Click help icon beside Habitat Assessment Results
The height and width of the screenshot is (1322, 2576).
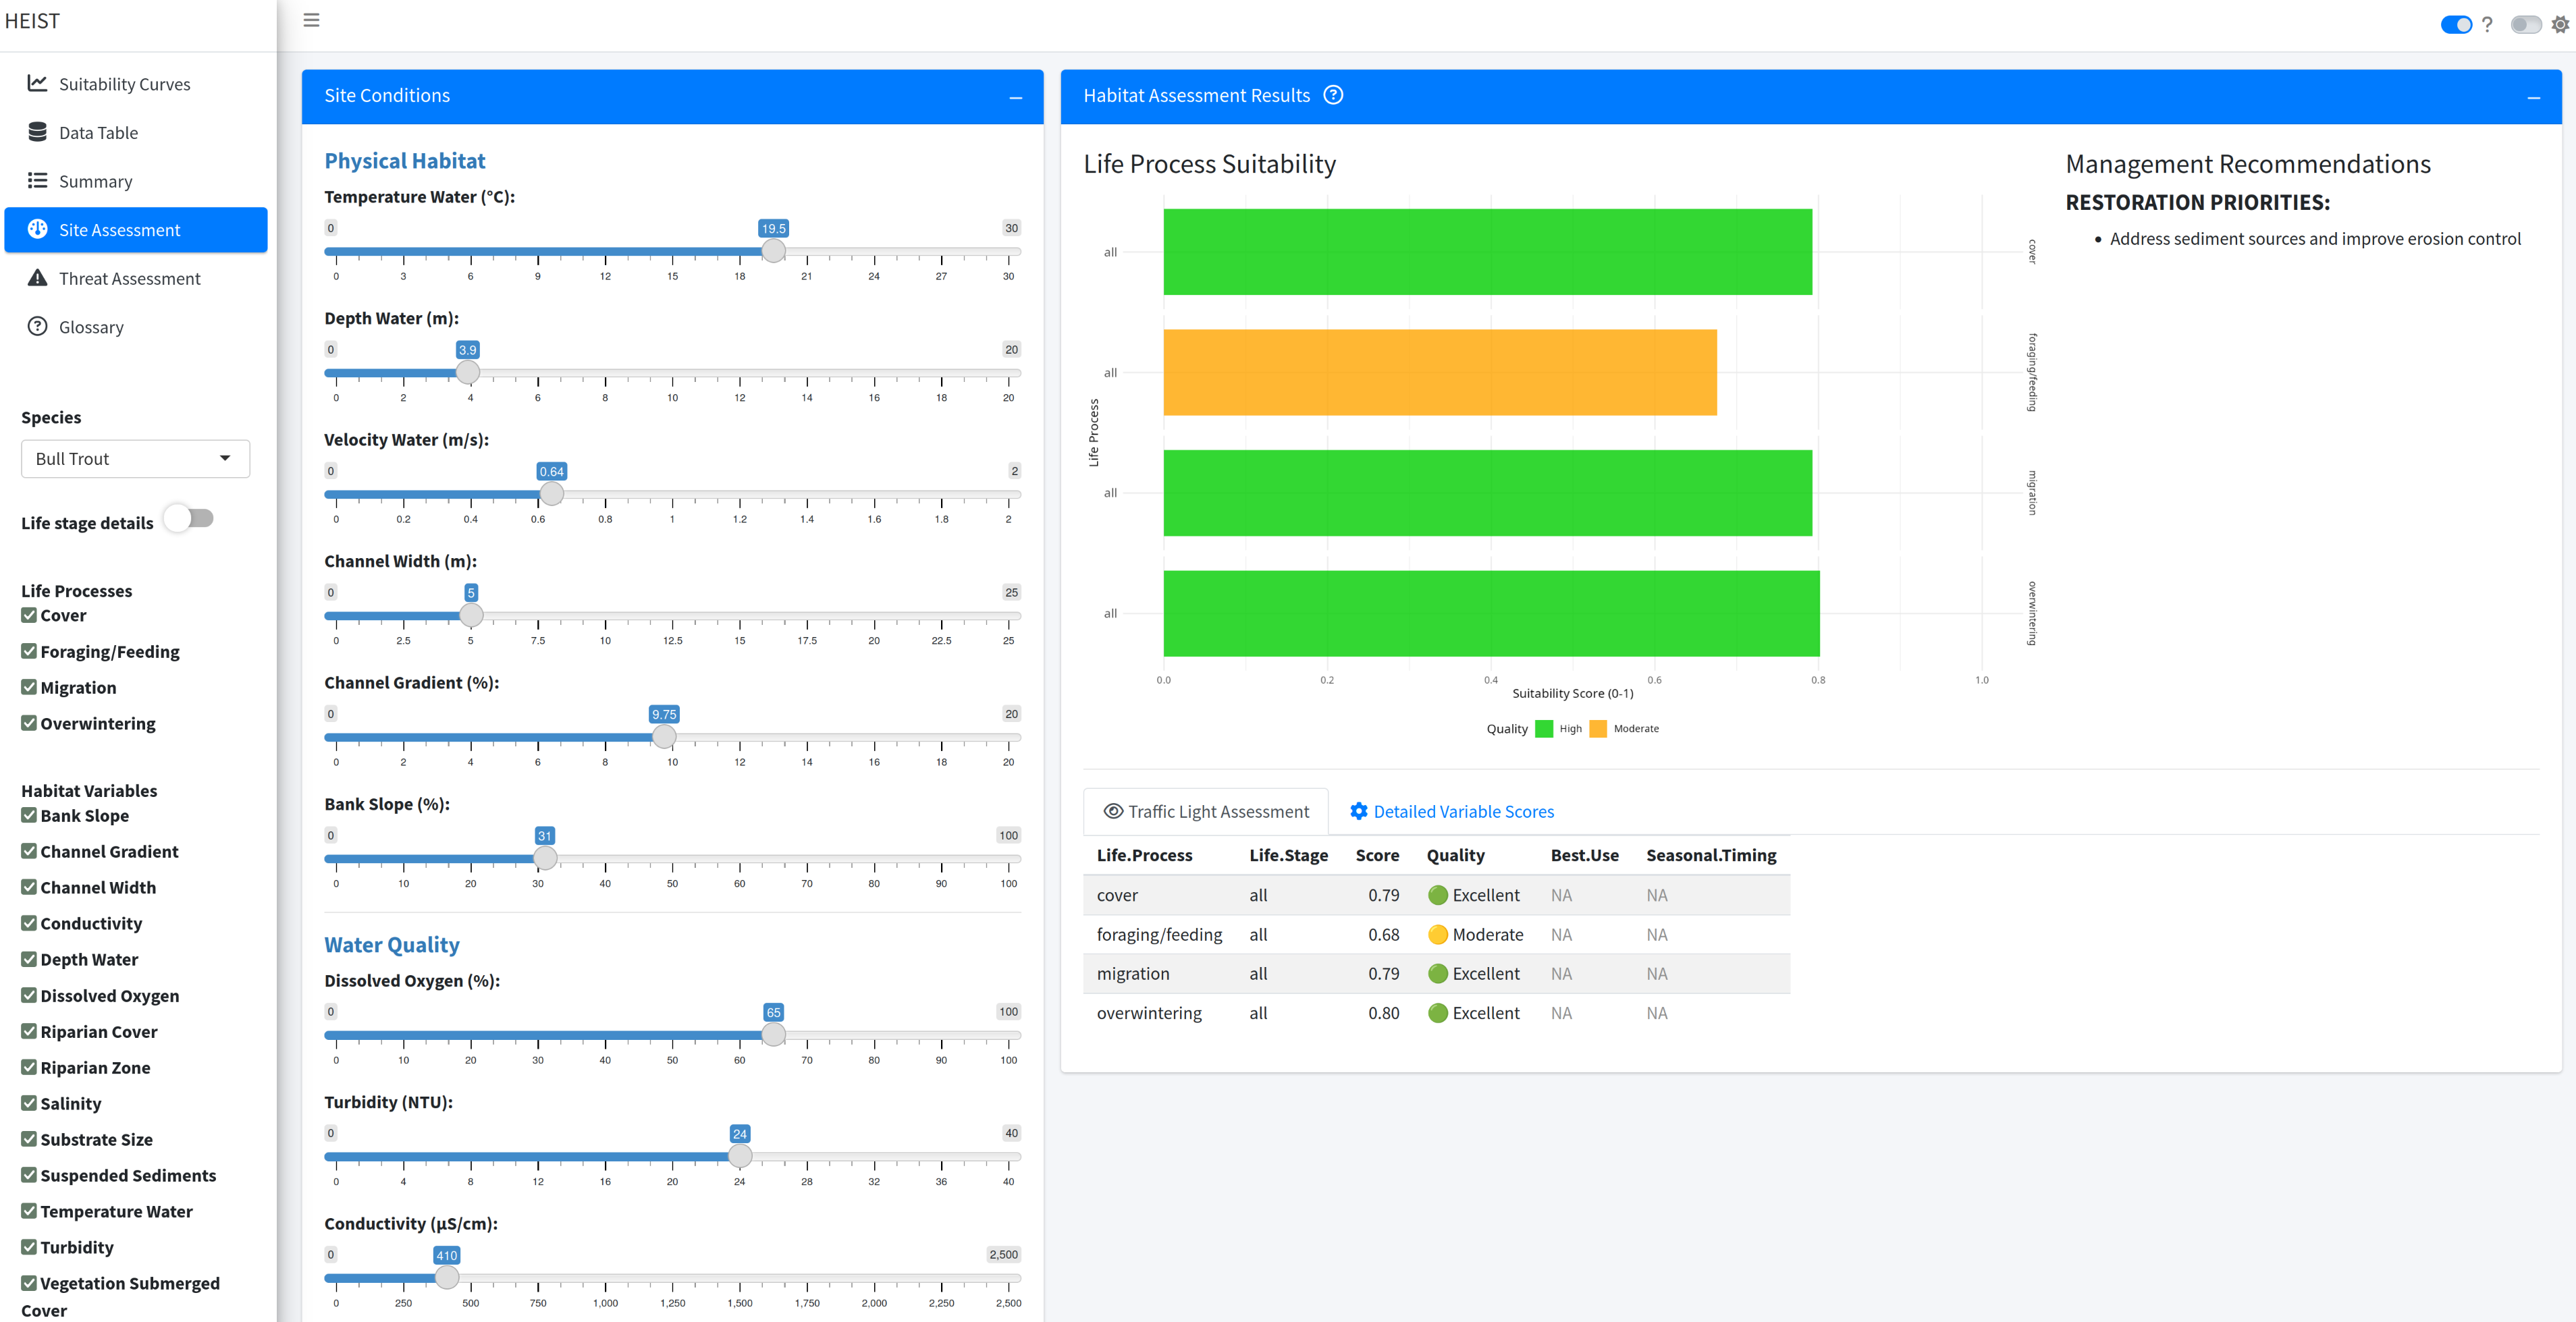[x=1333, y=95]
